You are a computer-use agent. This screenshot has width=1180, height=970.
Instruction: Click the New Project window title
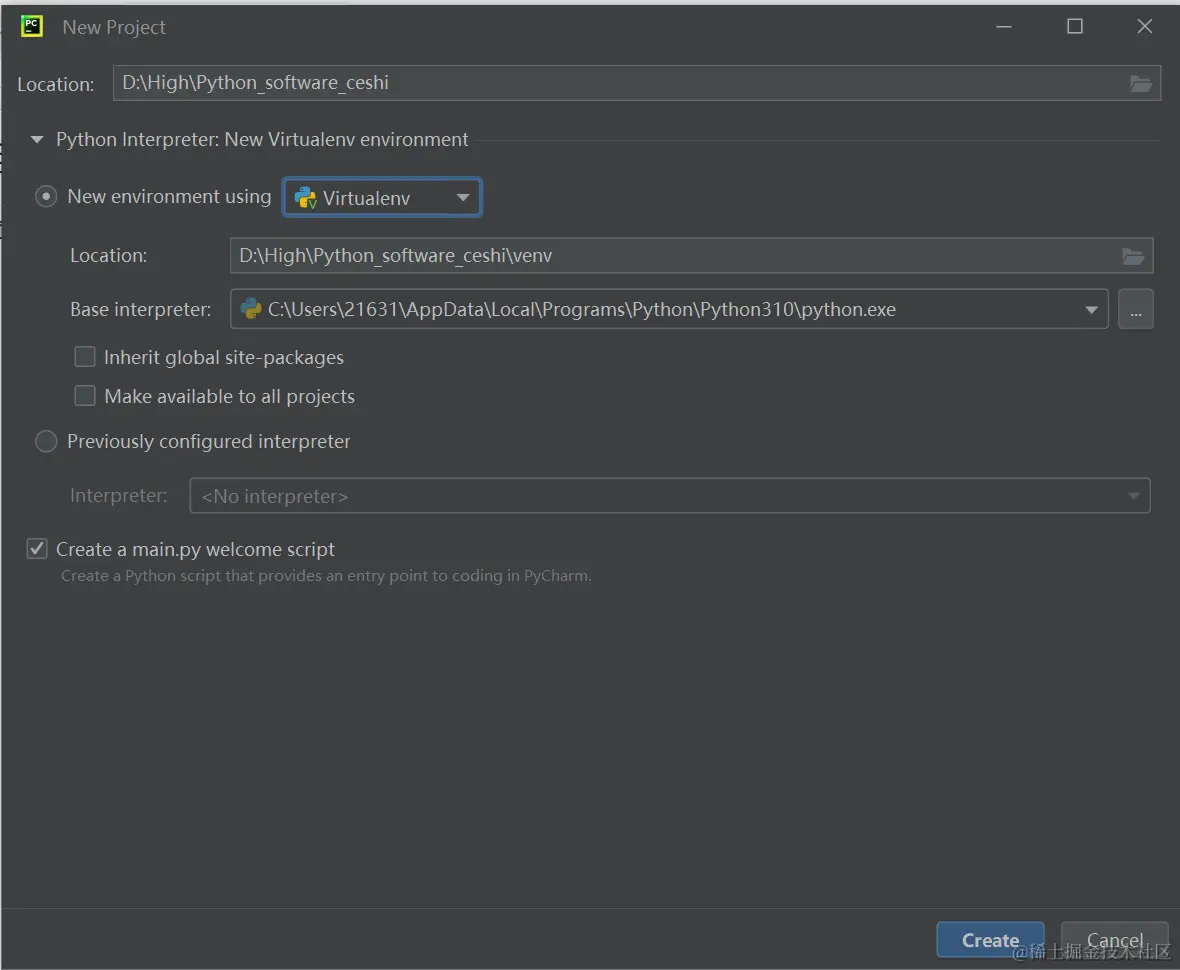tap(114, 27)
